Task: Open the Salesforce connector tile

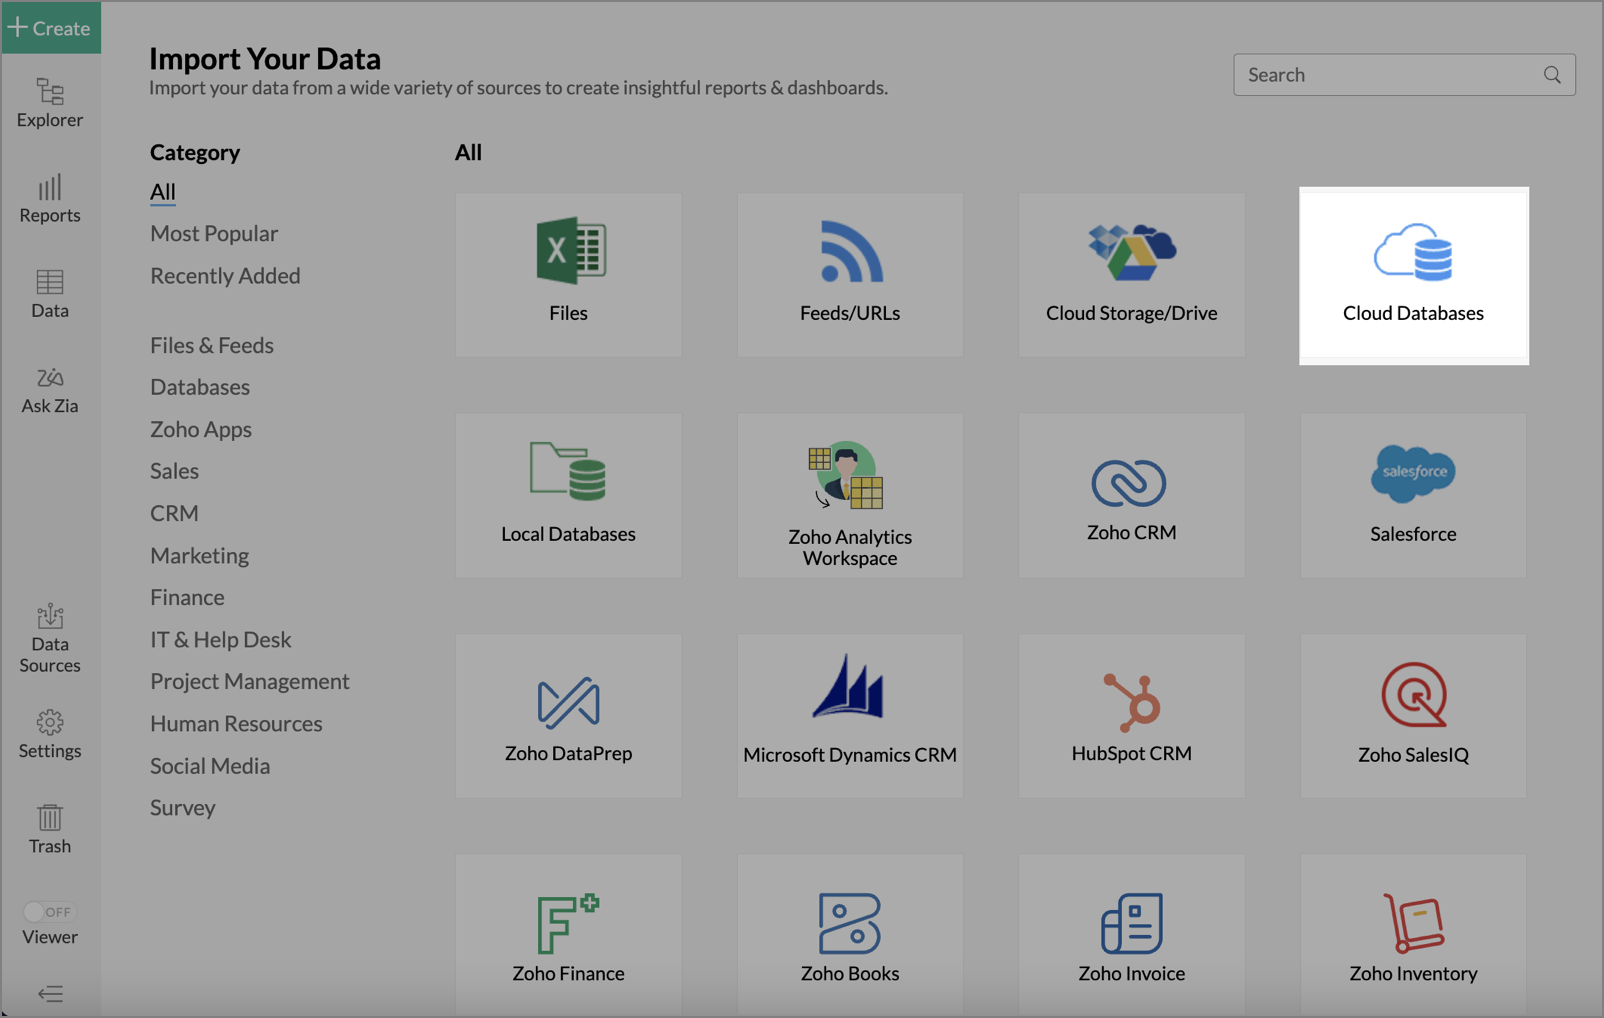Action: (x=1413, y=495)
